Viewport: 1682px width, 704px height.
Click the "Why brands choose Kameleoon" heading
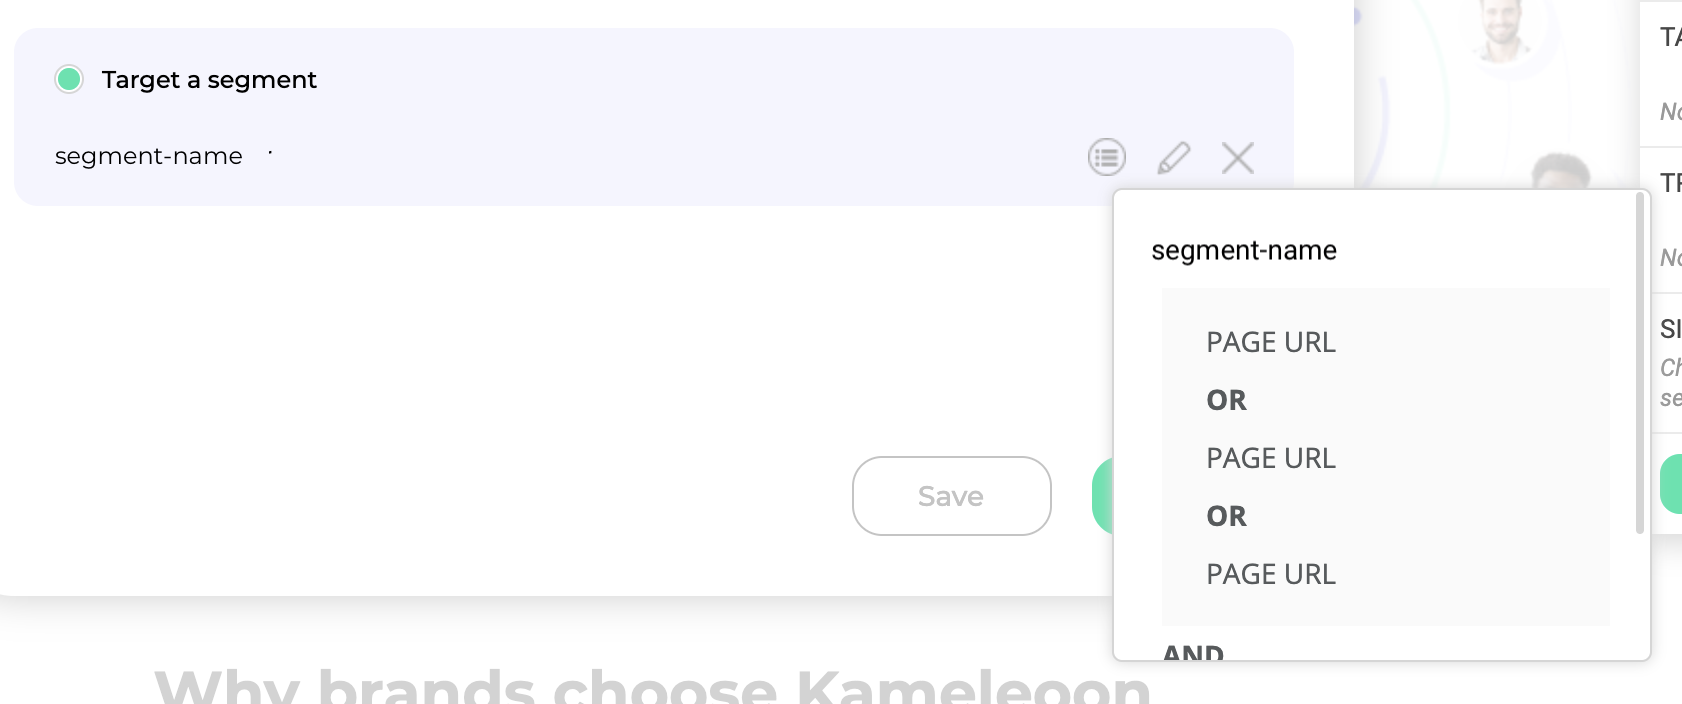[x=652, y=686]
